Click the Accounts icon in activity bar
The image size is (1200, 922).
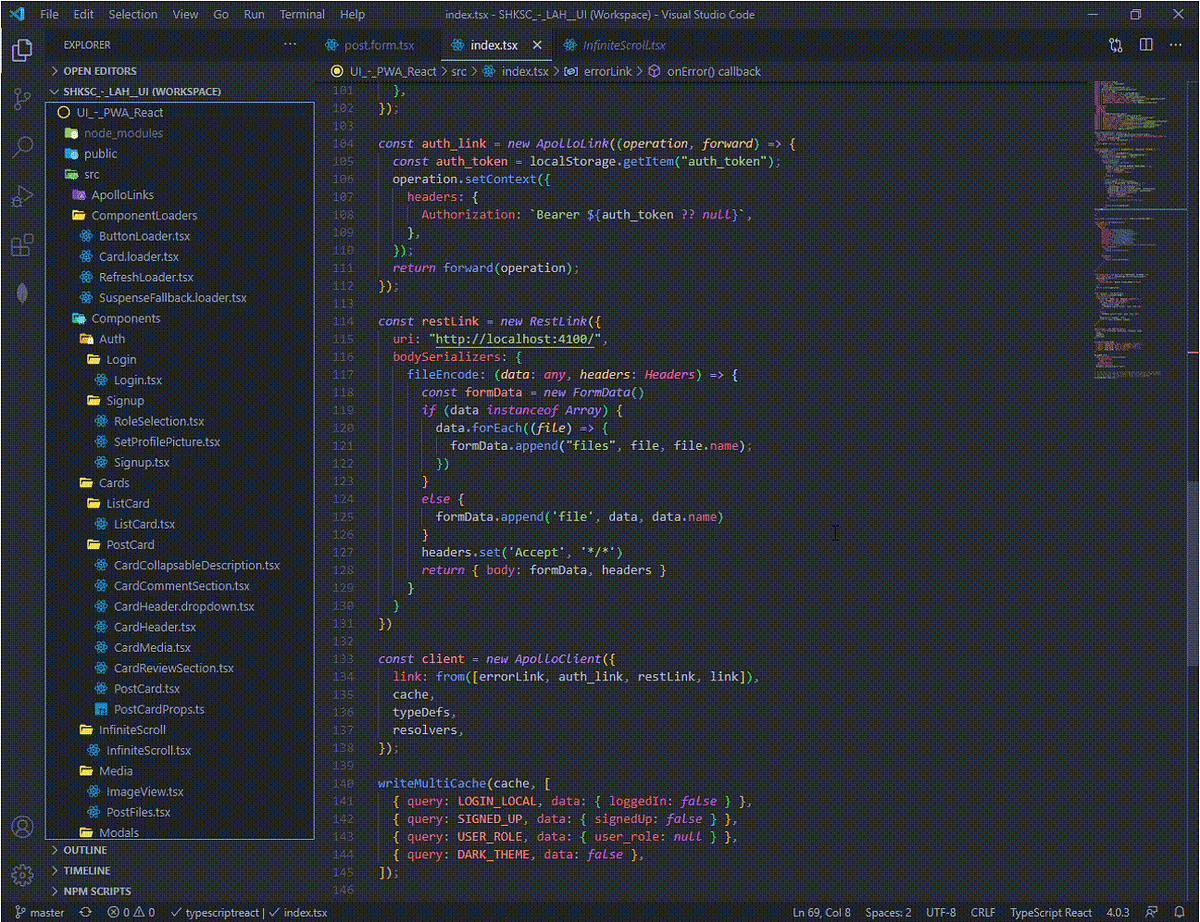coord(22,827)
